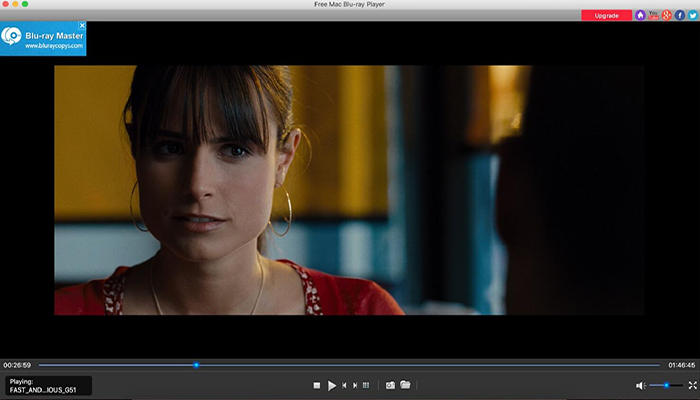Click the movie video frame
Screen dimensions: 700x400
click(x=349, y=190)
